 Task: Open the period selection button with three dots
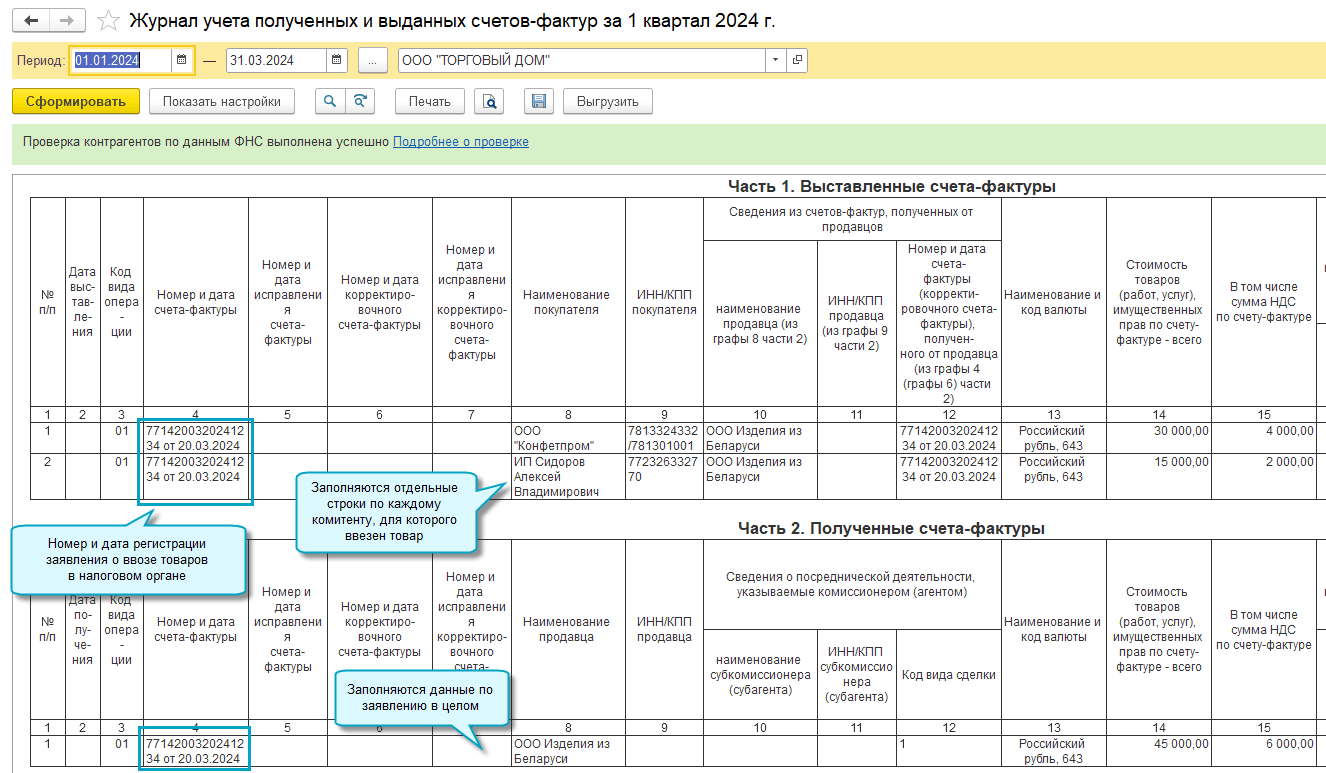[x=372, y=60]
